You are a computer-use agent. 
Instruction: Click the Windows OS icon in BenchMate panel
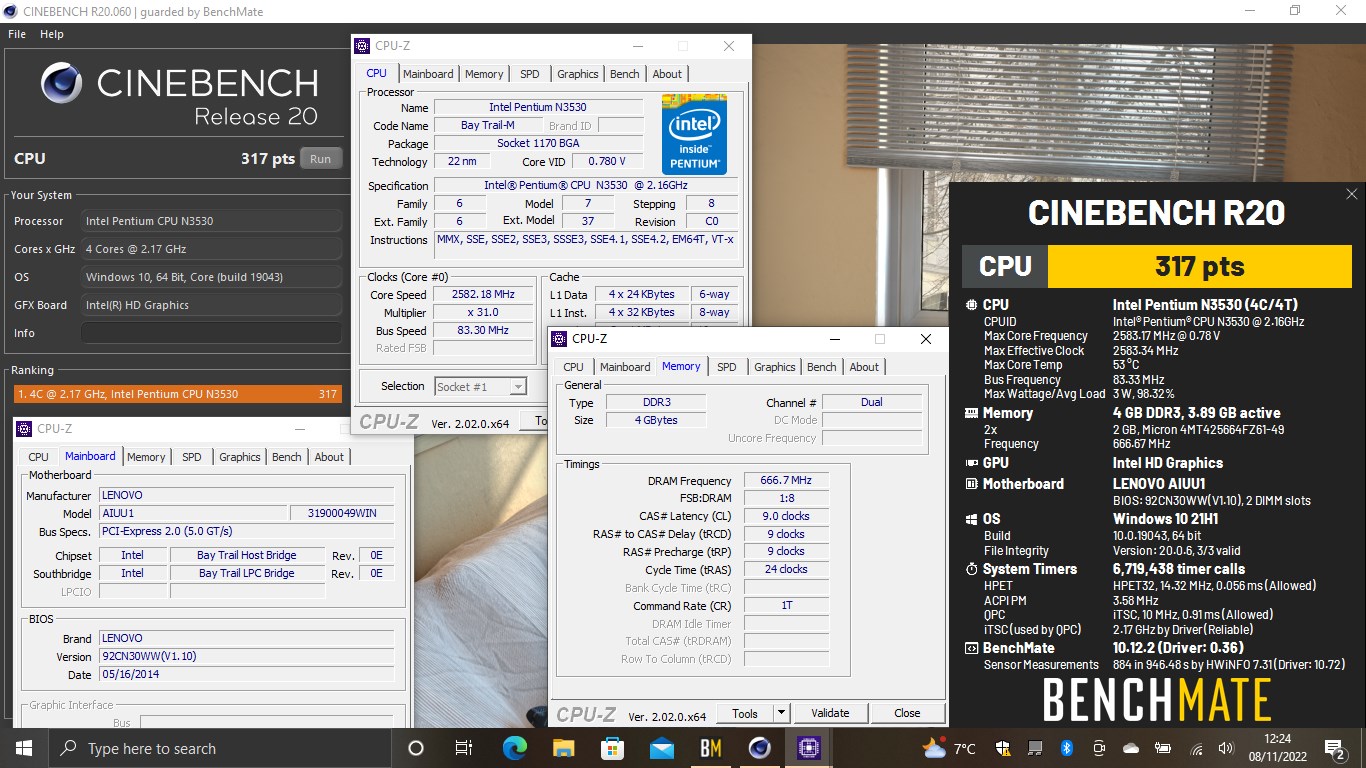[x=972, y=520]
